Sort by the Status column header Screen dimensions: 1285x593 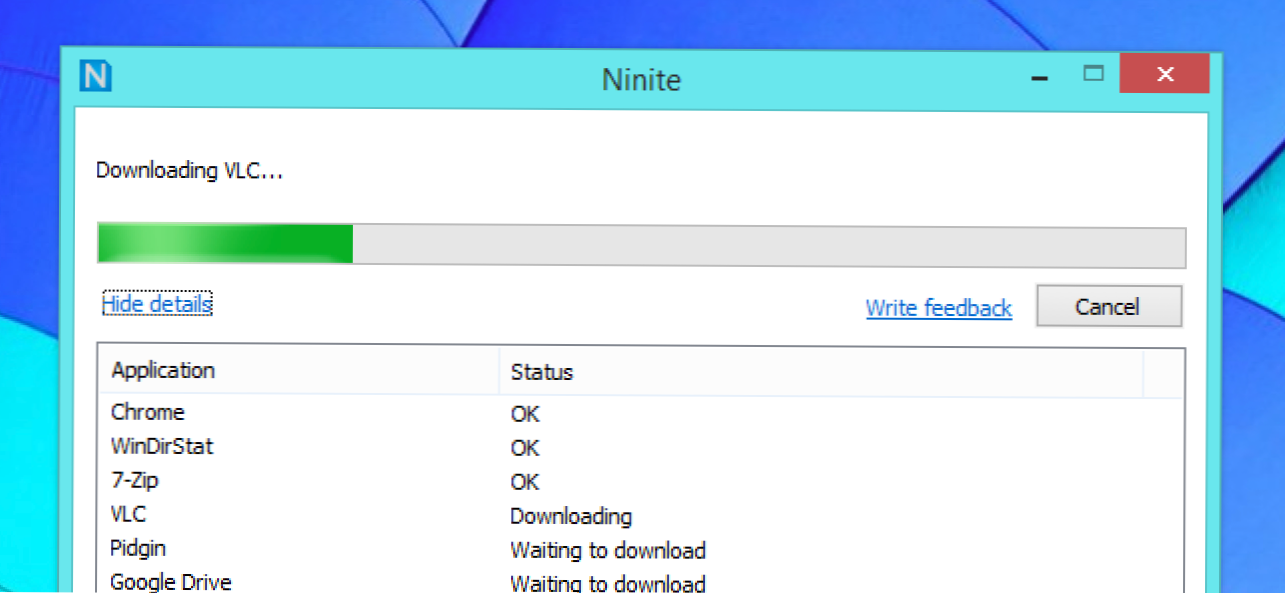[541, 373]
